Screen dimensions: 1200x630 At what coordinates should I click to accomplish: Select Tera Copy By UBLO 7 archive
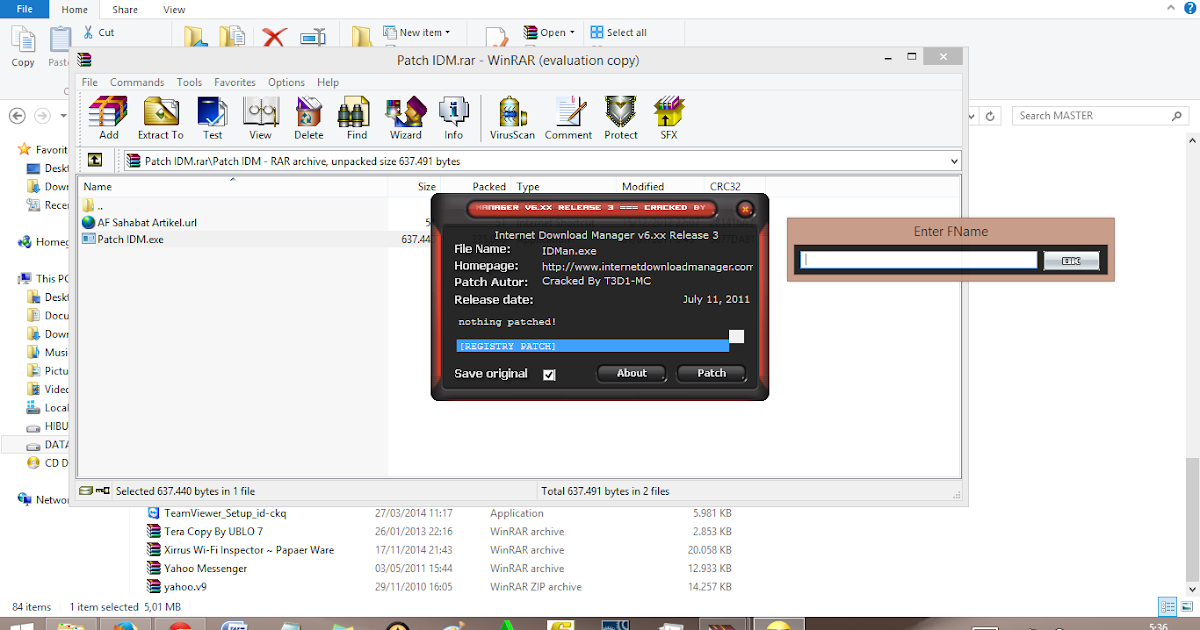pos(205,531)
